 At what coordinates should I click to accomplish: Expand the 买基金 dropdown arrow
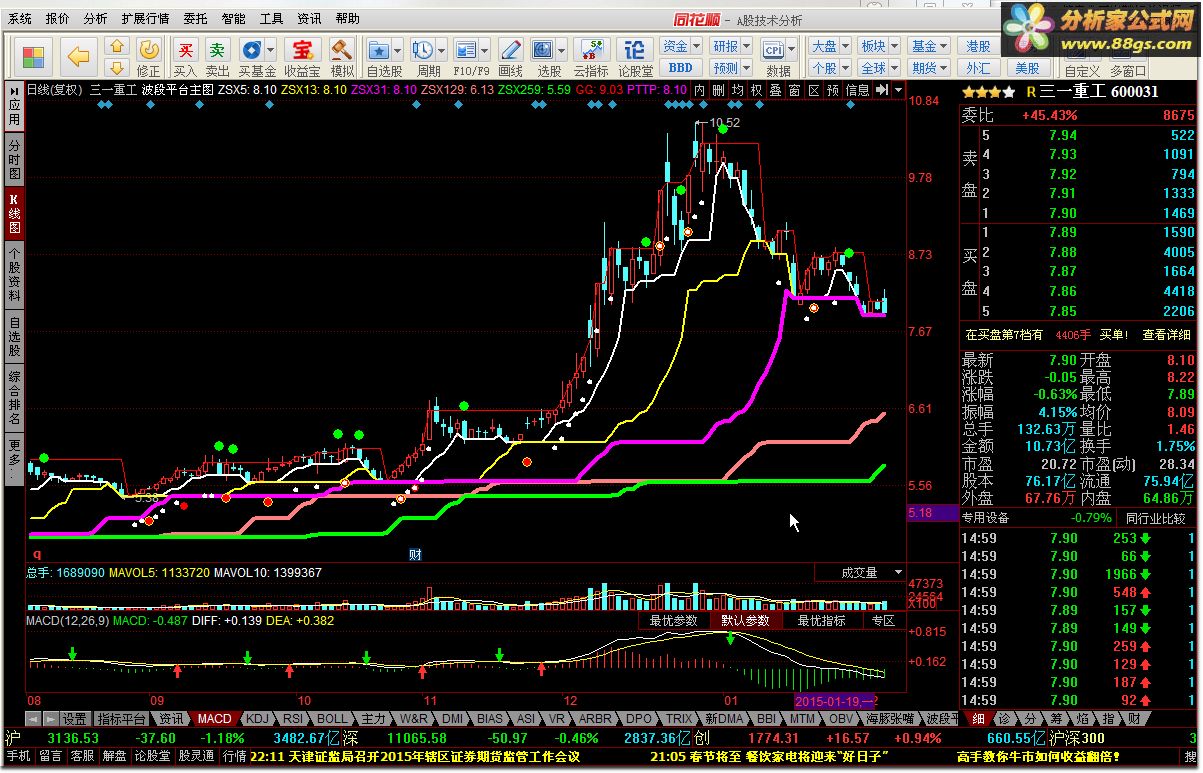click(x=271, y=50)
